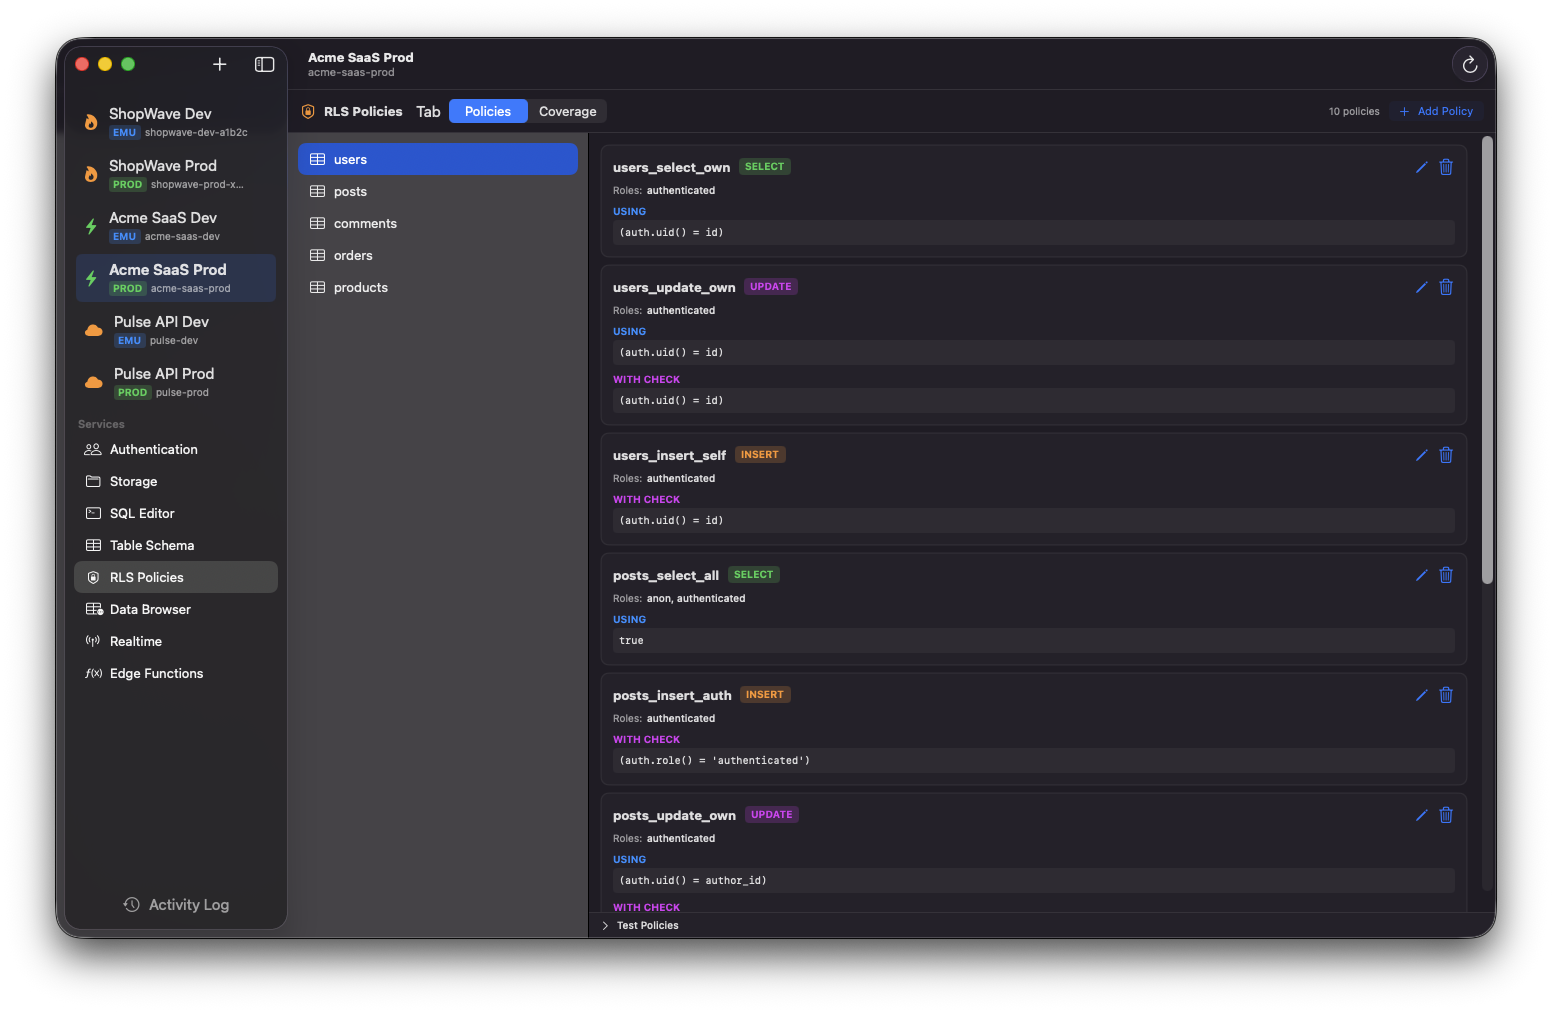The height and width of the screenshot is (1012, 1552).
Task: Click the Add Policy button
Action: click(1435, 111)
